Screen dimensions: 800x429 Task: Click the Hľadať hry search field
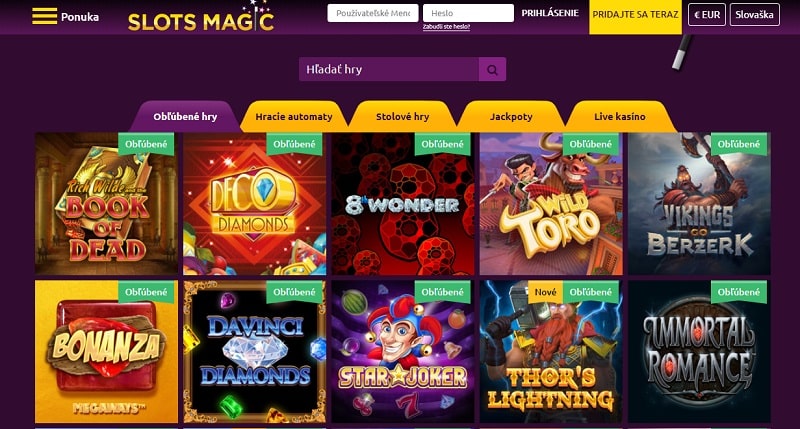point(389,69)
